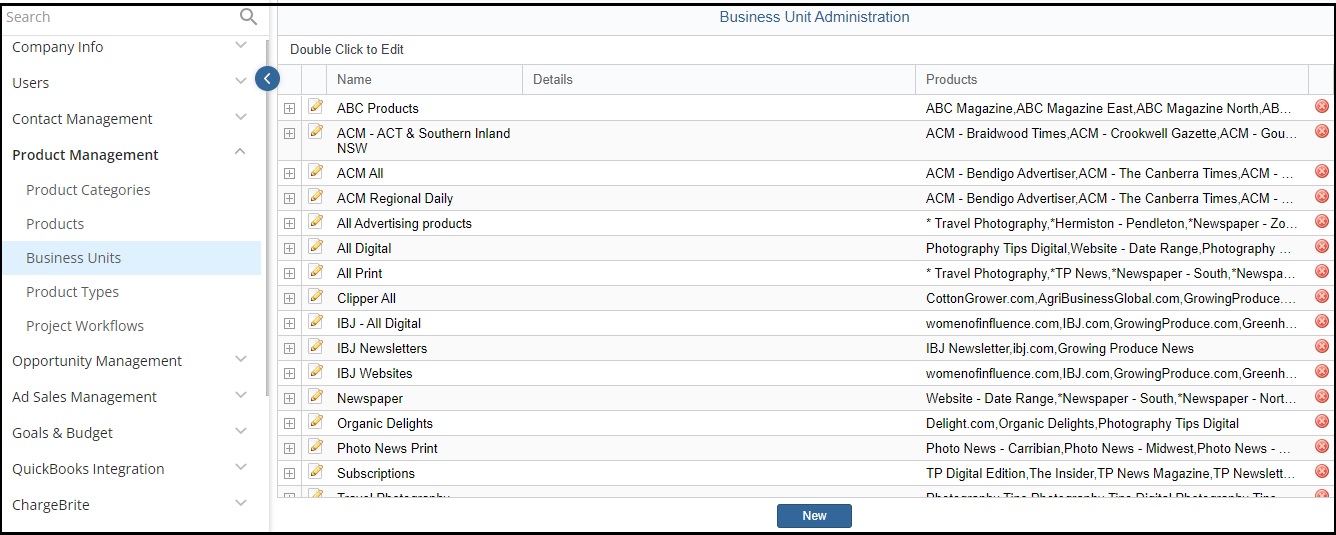Expand the Photo News Print row

click(x=289, y=448)
